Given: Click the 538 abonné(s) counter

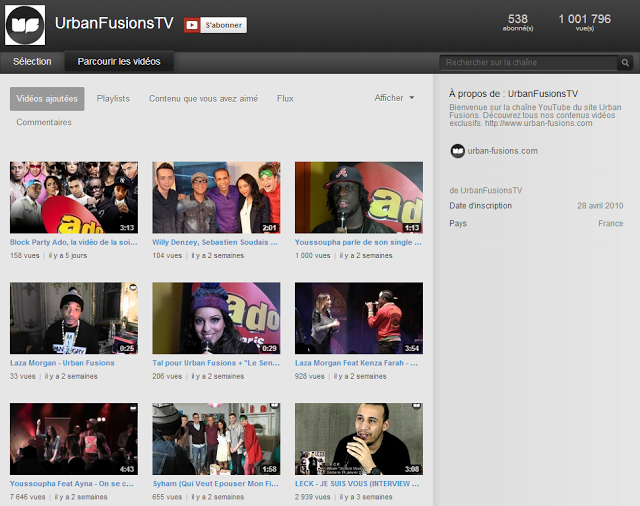Looking at the screenshot, I should [x=518, y=22].
